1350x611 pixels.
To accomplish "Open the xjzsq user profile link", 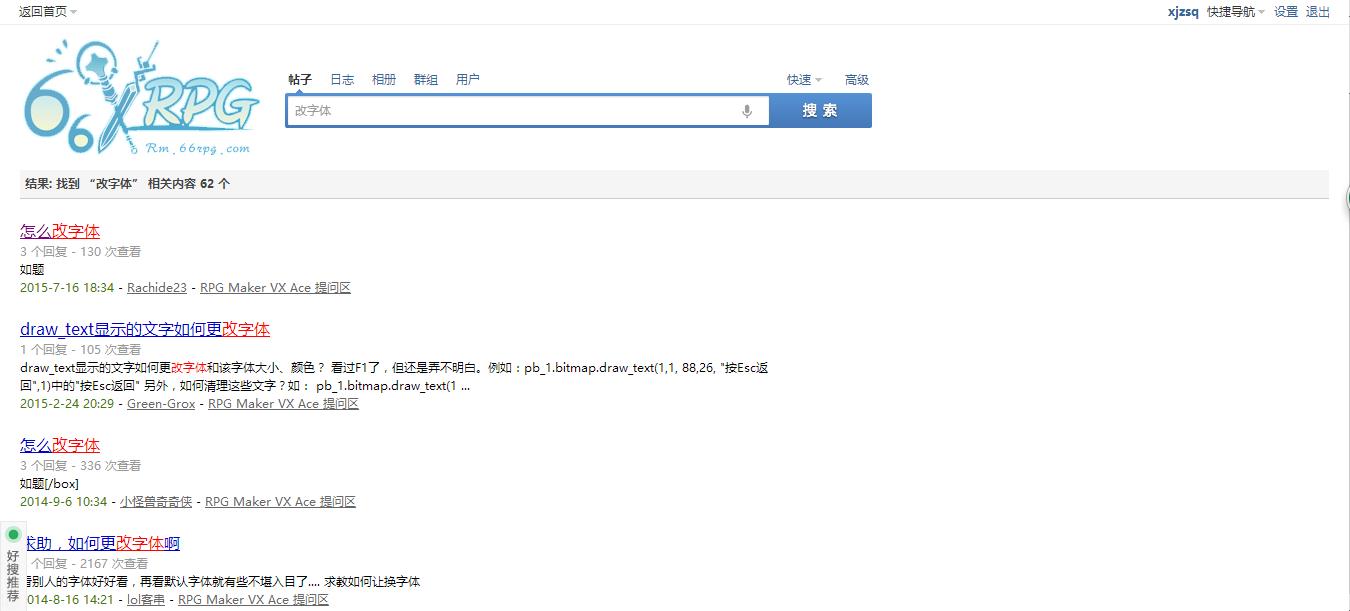I will point(1183,12).
